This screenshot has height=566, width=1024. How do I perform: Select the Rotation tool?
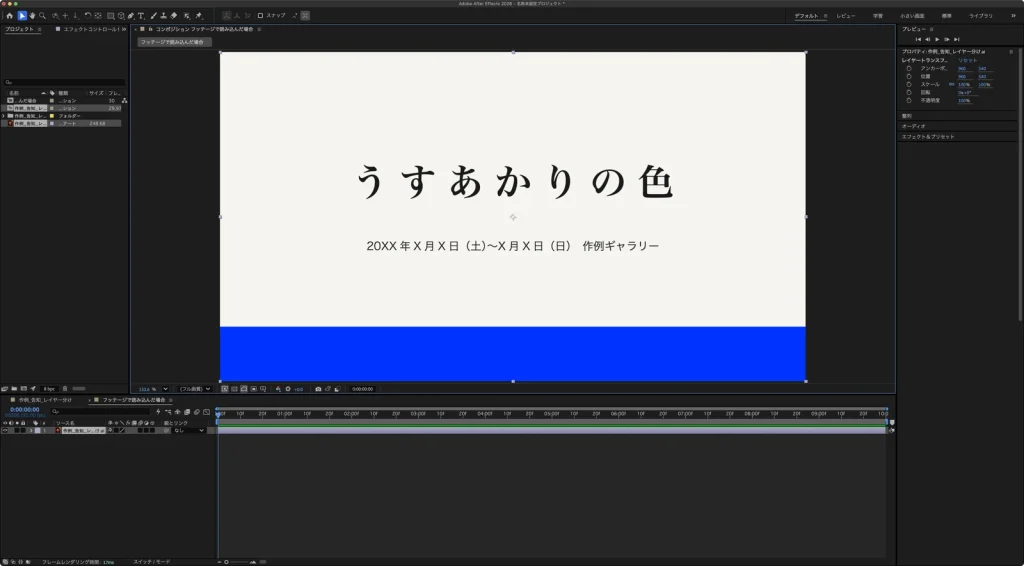(88, 16)
